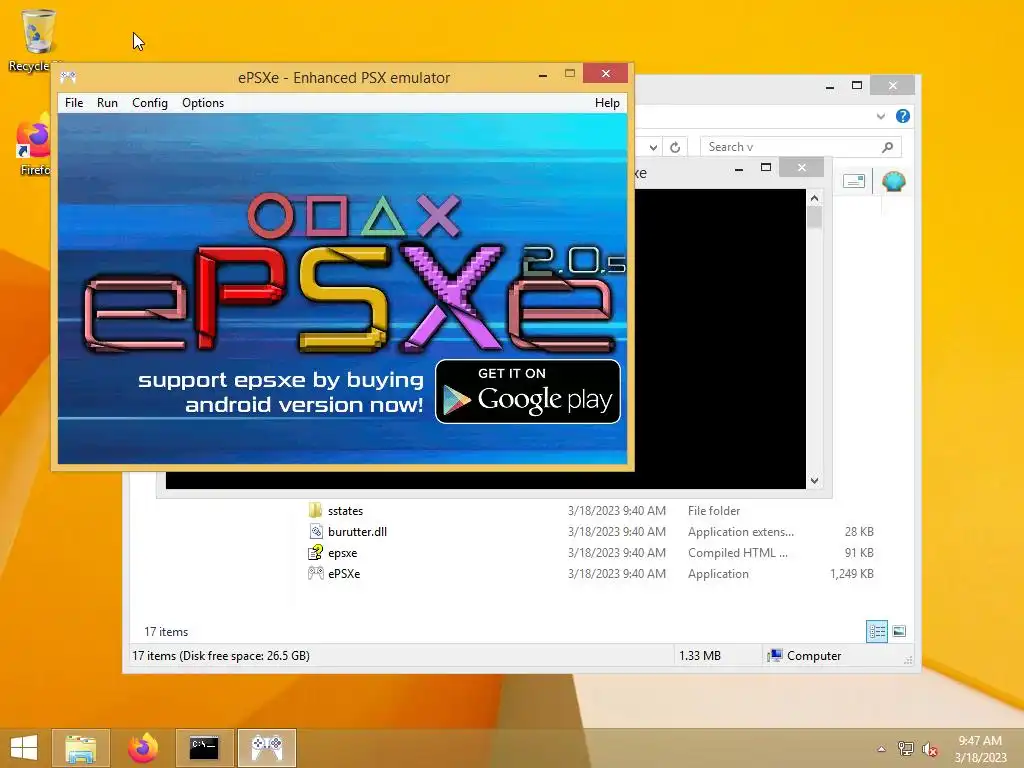Click scroll down arrow in console window

click(814, 481)
